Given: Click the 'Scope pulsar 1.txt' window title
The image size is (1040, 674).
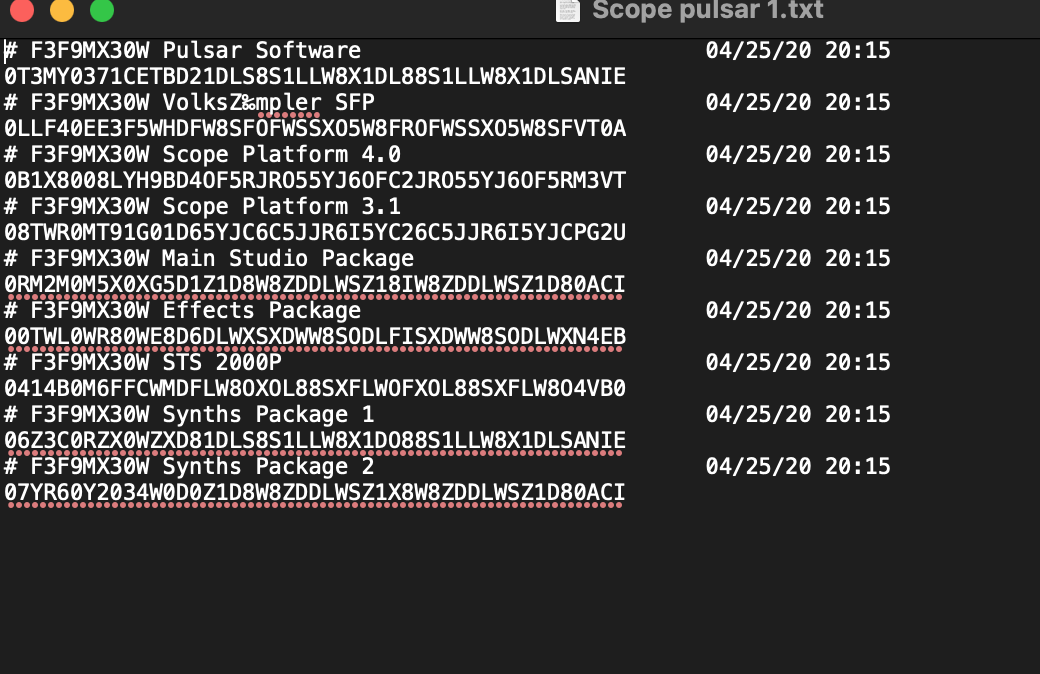Looking at the screenshot, I should 708,10.
